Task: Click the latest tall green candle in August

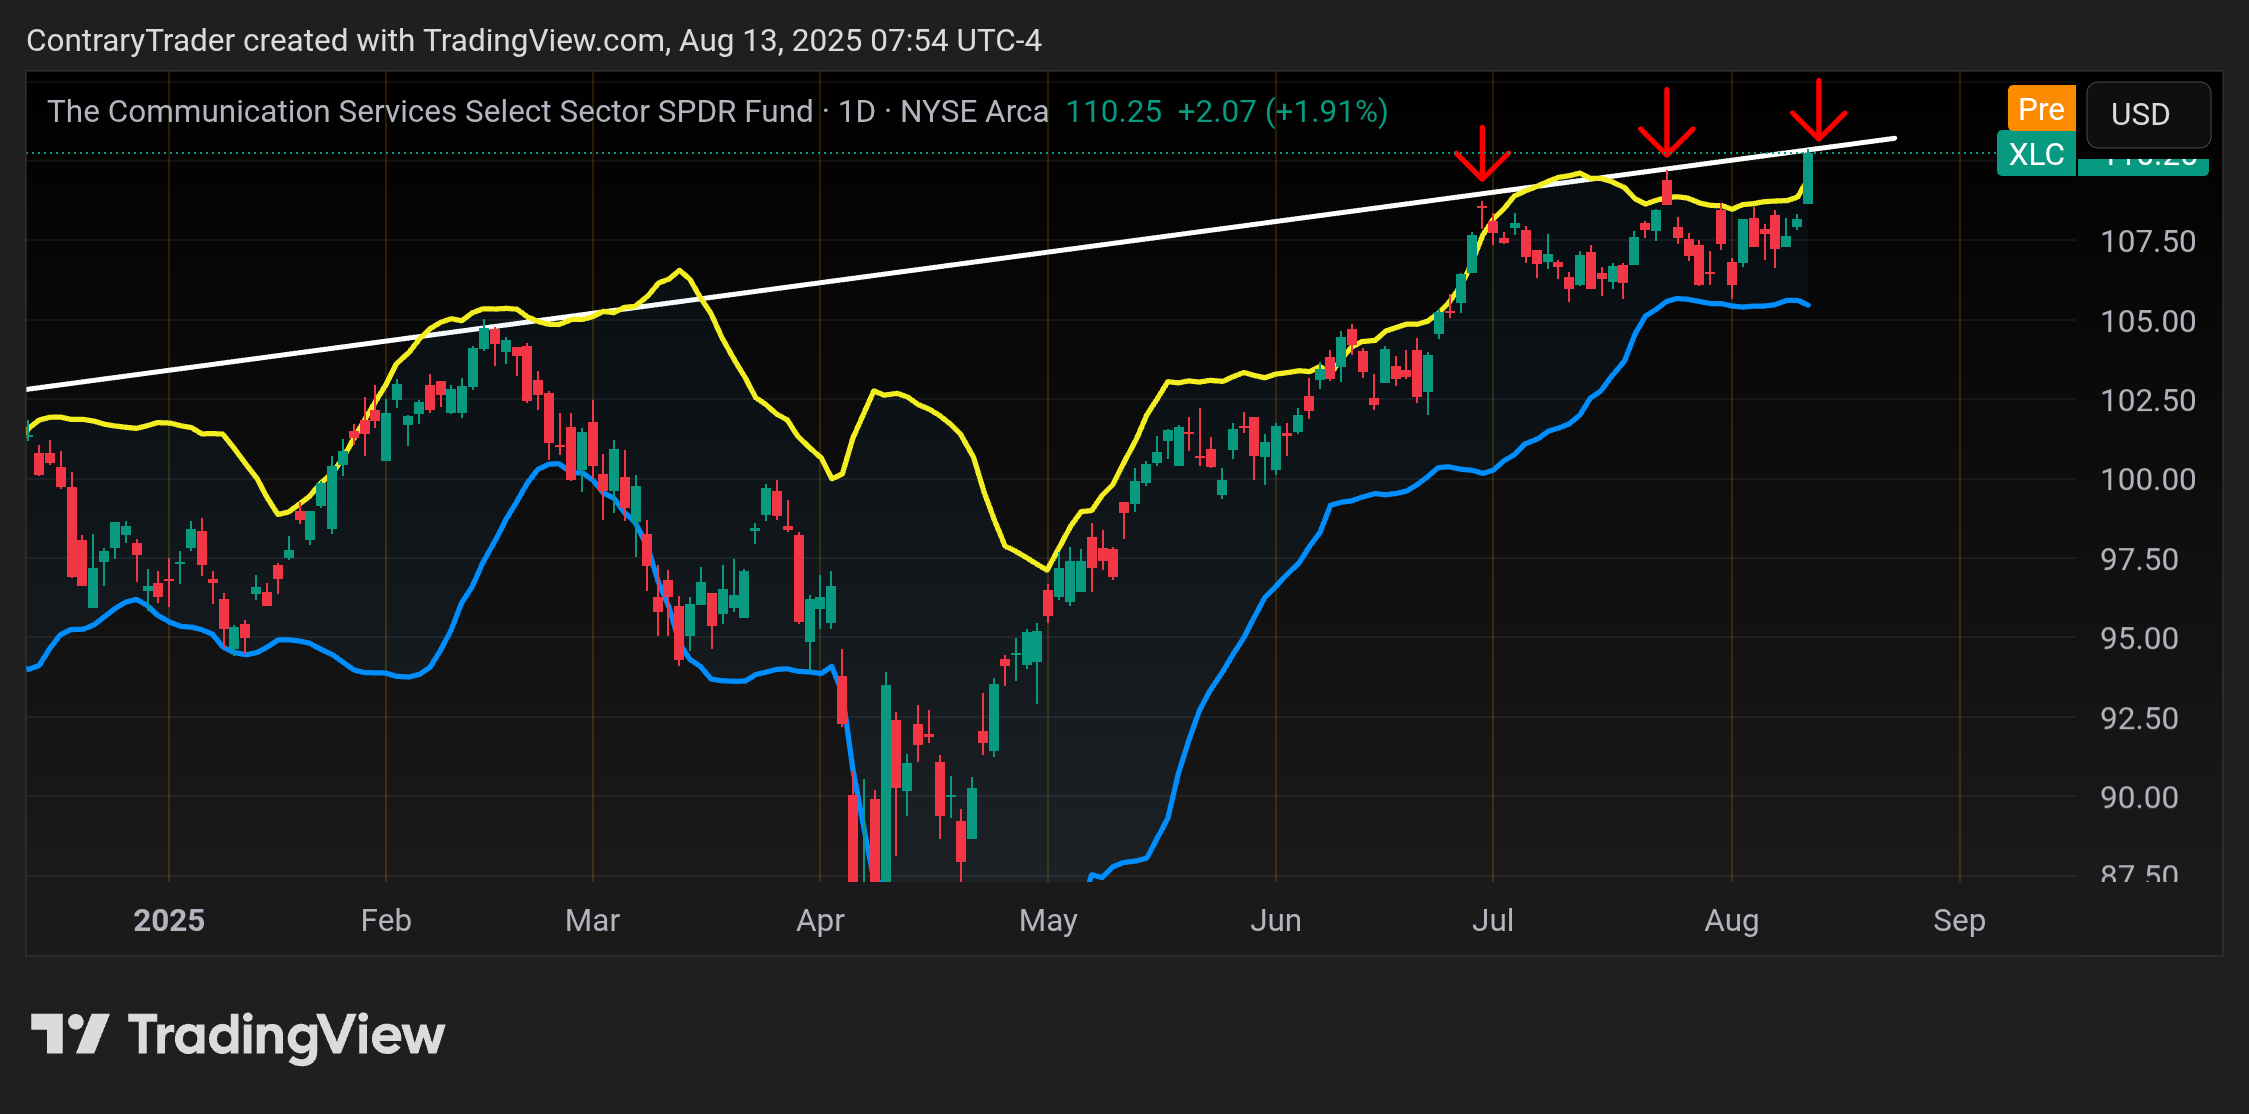Action: (x=1808, y=178)
